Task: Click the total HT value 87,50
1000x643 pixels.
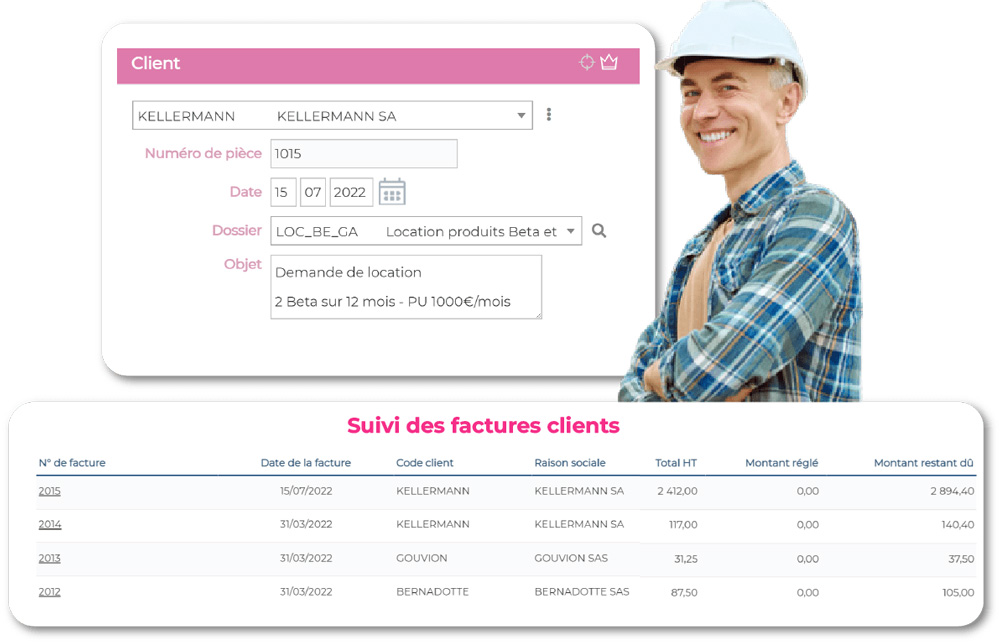Action: pos(684,593)
